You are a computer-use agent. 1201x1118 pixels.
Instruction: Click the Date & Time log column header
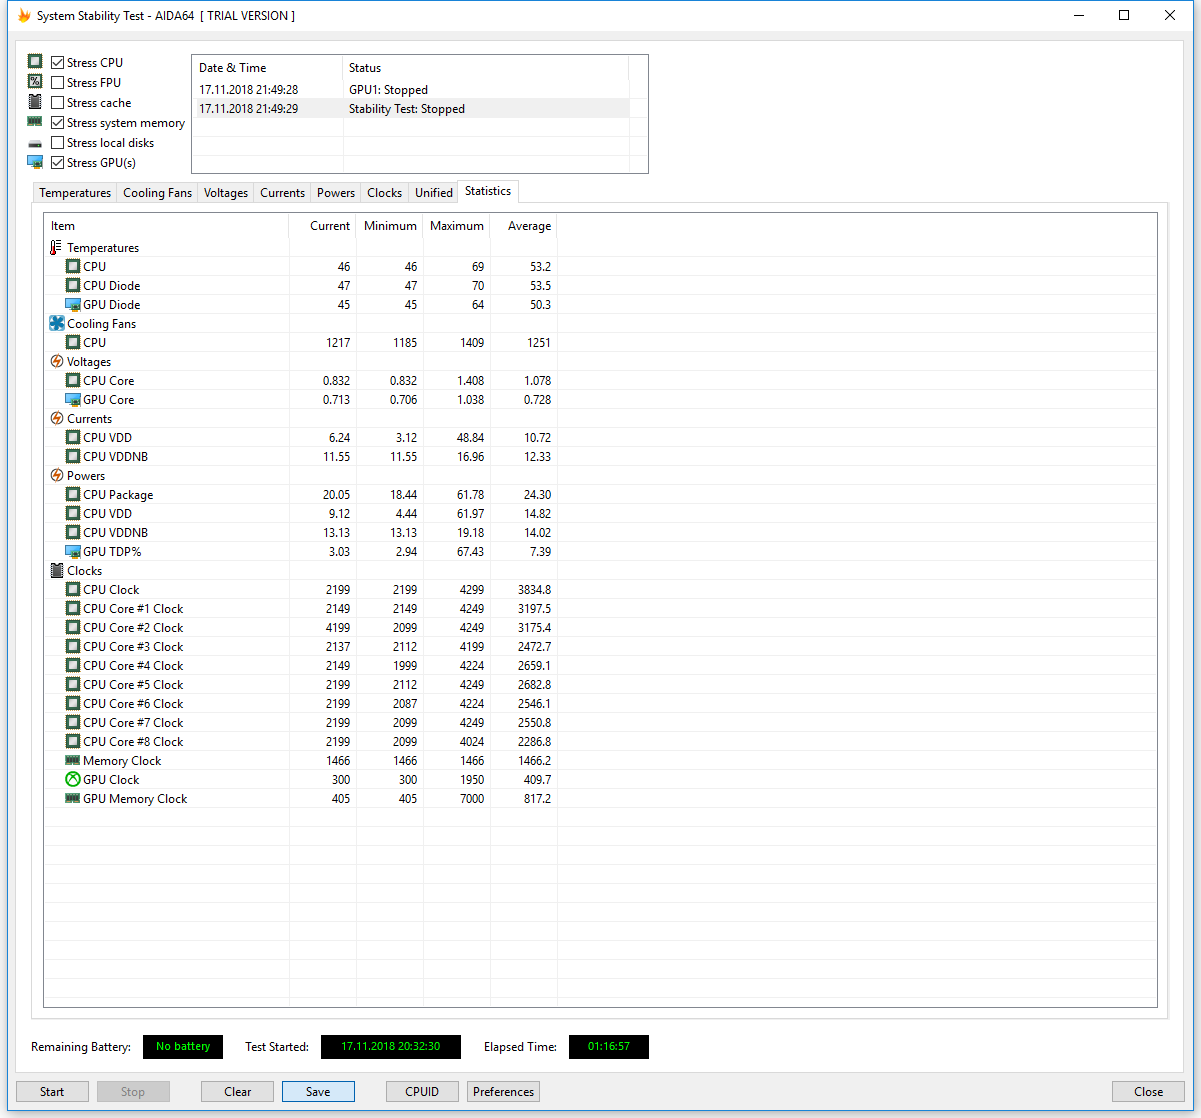coord(267,68)
